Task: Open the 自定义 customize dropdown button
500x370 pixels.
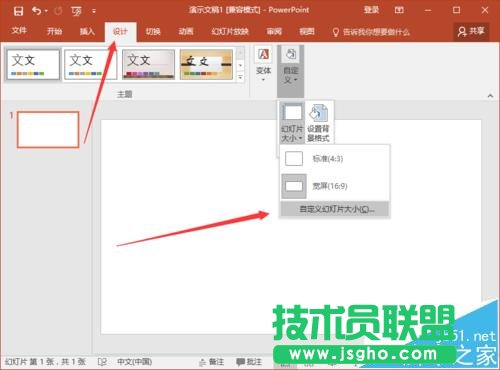Action: (x=291, y=71)
